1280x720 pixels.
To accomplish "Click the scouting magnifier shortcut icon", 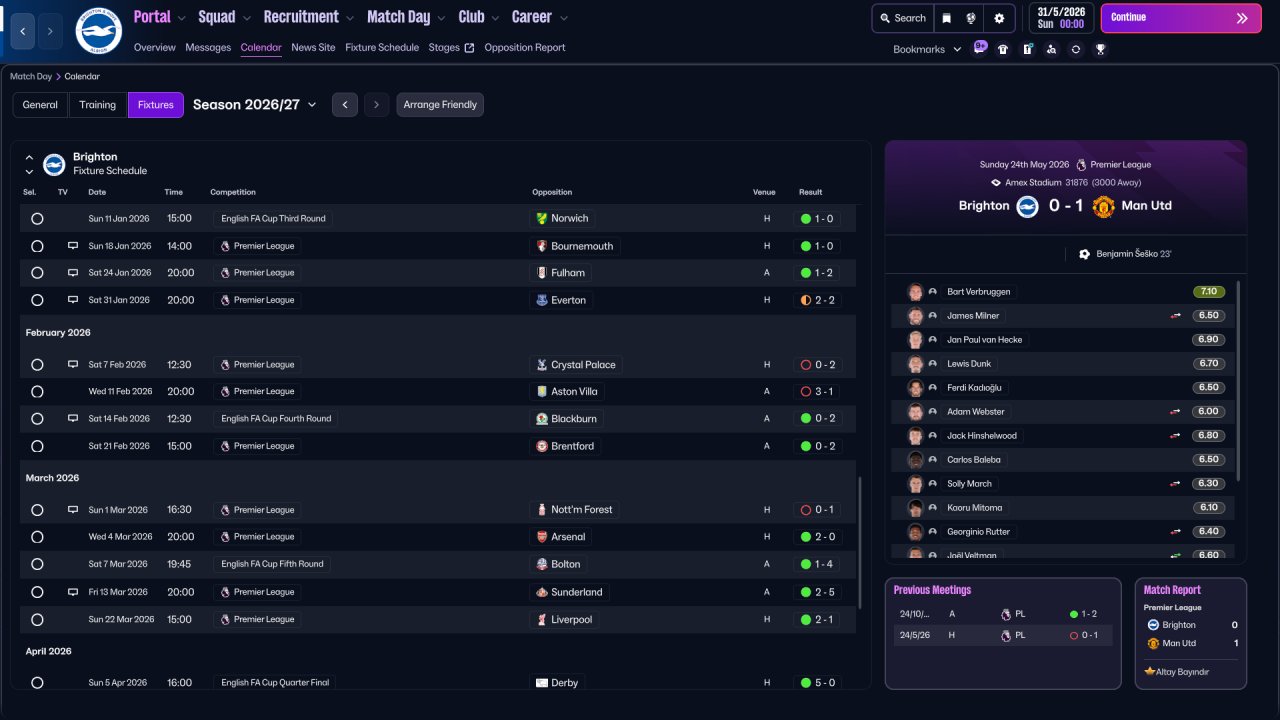I will pyautogui.click(x=1051, y=49).
